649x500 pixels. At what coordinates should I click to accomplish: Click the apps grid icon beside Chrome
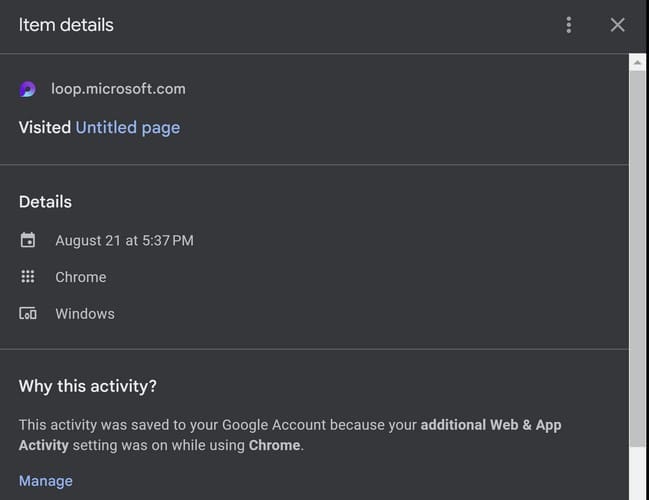pos(28,277)
